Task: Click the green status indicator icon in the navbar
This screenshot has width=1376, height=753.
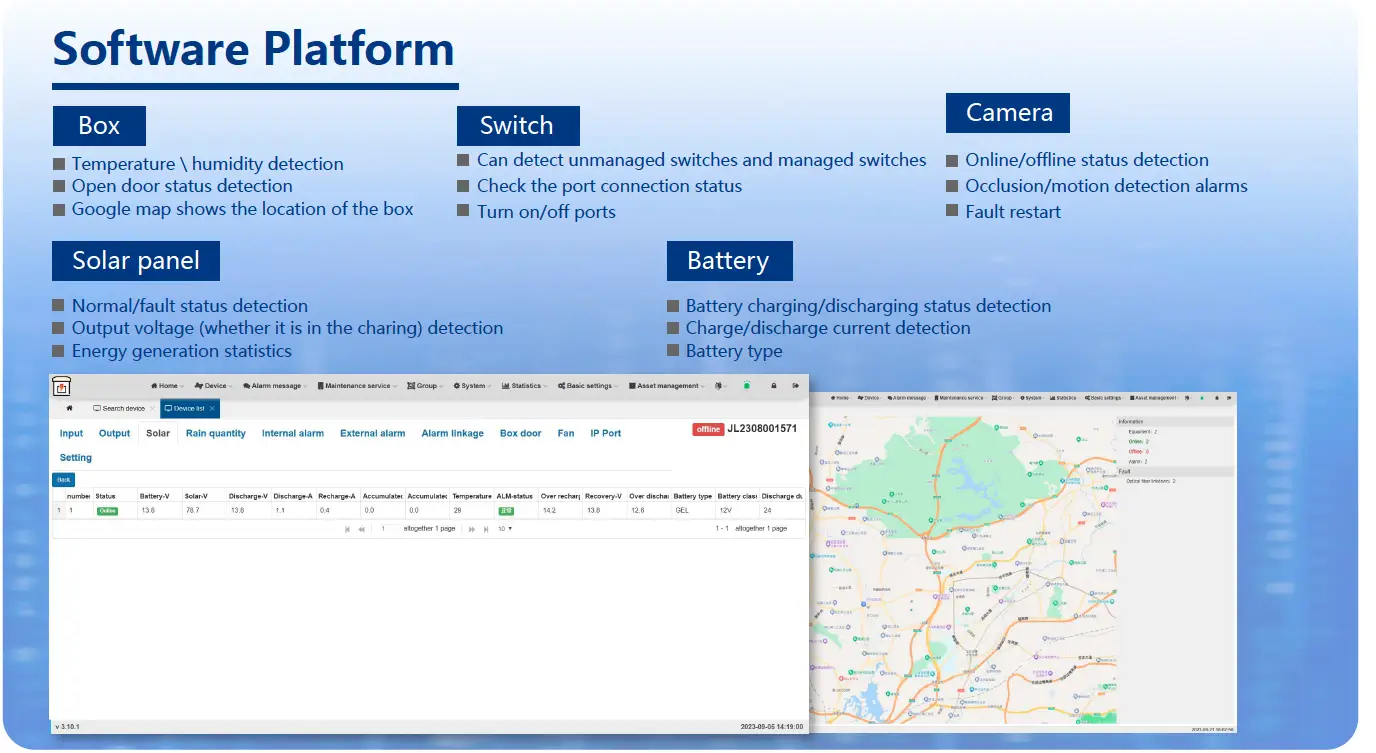Action: coord(746,385)
